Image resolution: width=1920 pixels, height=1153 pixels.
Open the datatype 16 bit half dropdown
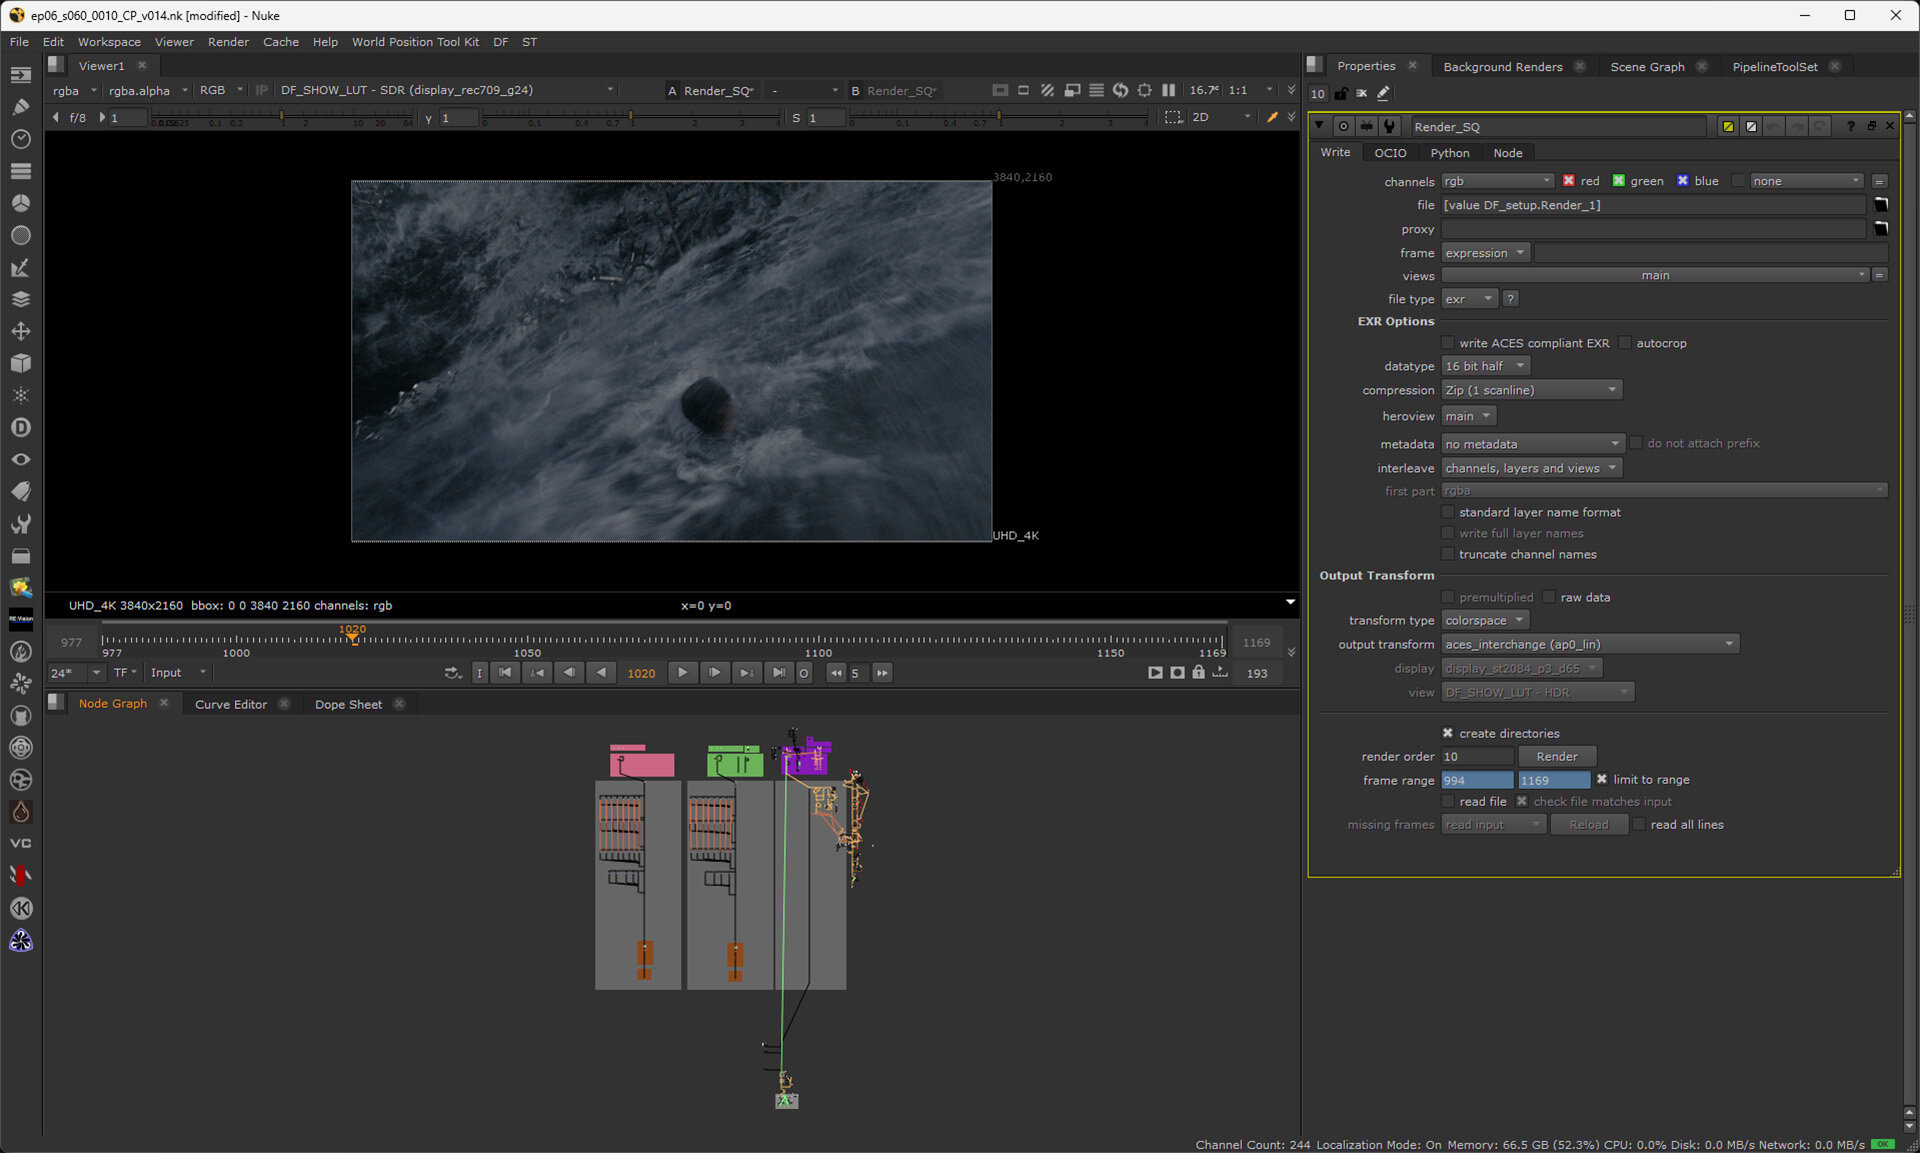tap(1485, 366)
